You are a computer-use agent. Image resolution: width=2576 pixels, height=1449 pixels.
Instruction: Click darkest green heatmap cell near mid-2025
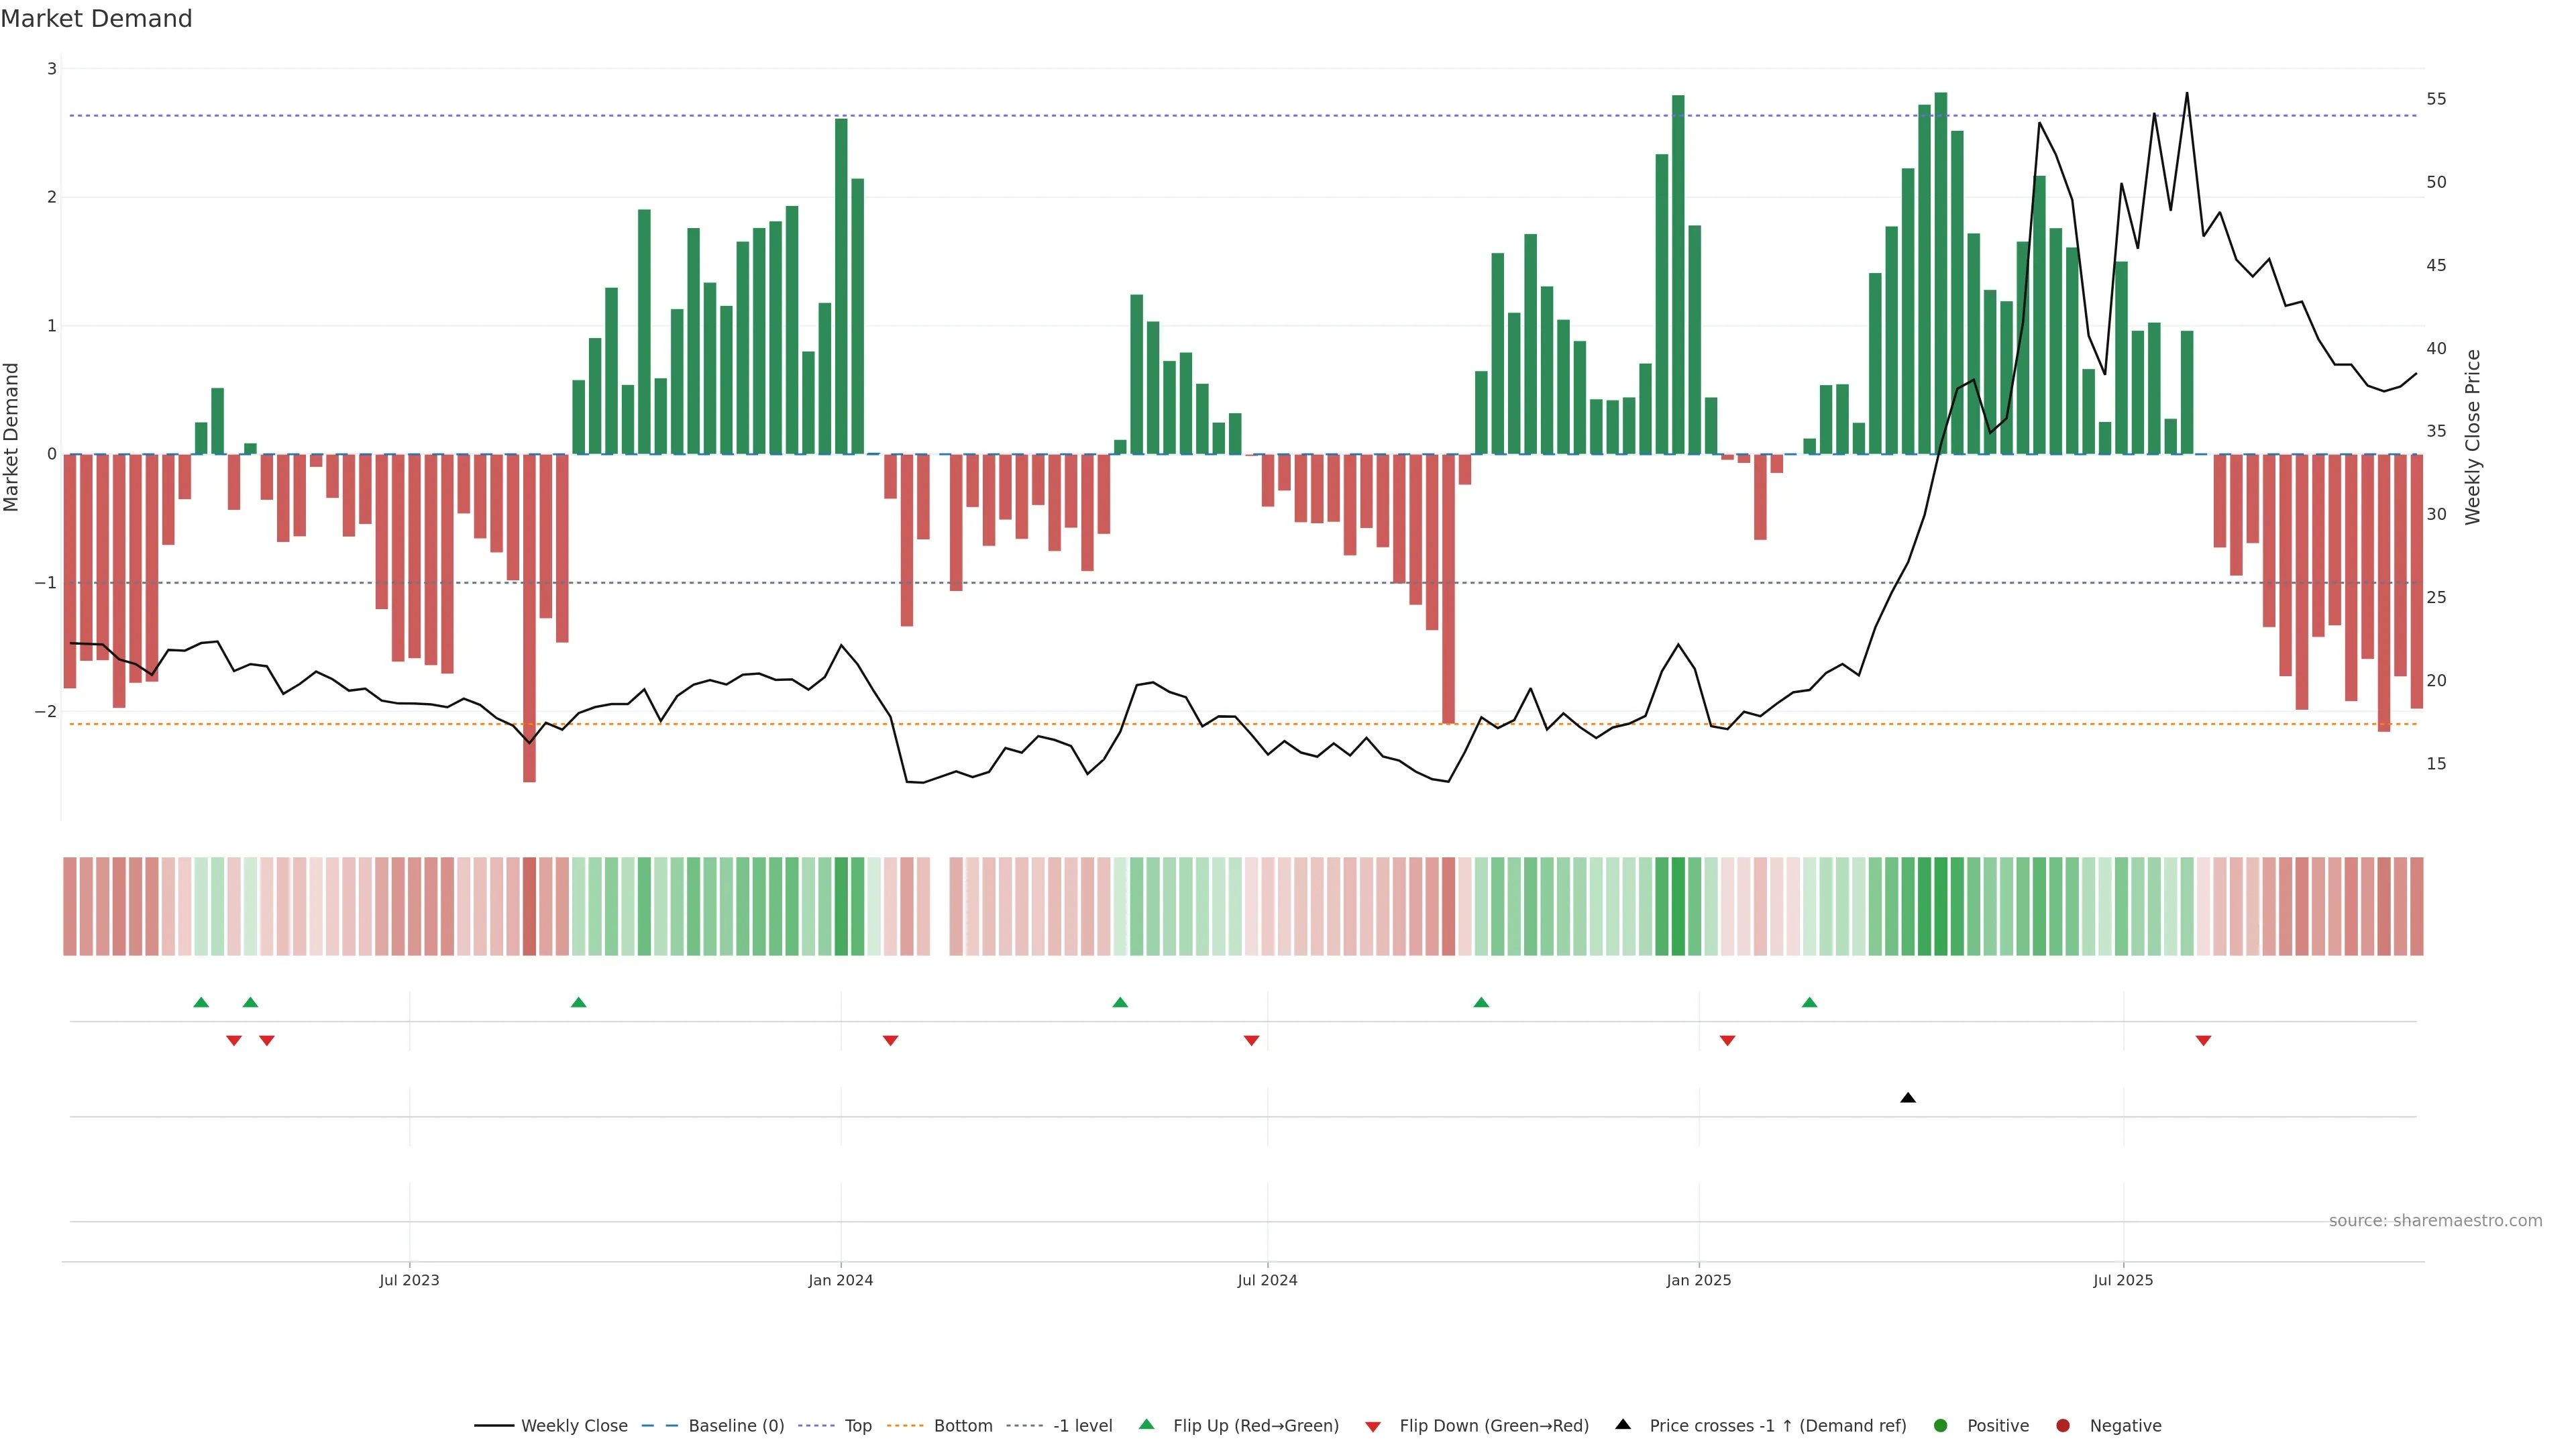[x=1940, y=906]
